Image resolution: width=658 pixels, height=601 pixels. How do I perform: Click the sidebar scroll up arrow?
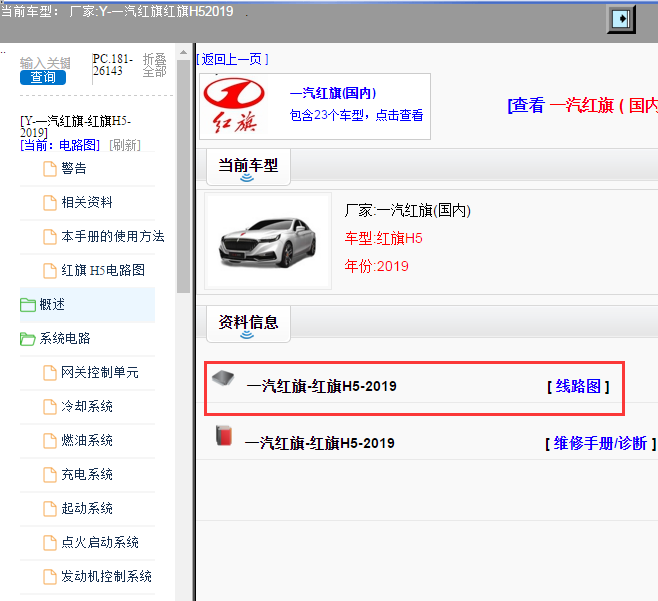[x=183, y=52]
